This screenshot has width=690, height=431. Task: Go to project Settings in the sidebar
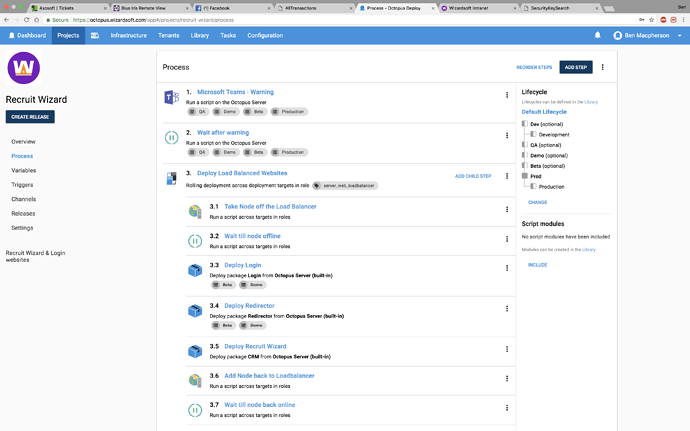(x=22, y=228)
